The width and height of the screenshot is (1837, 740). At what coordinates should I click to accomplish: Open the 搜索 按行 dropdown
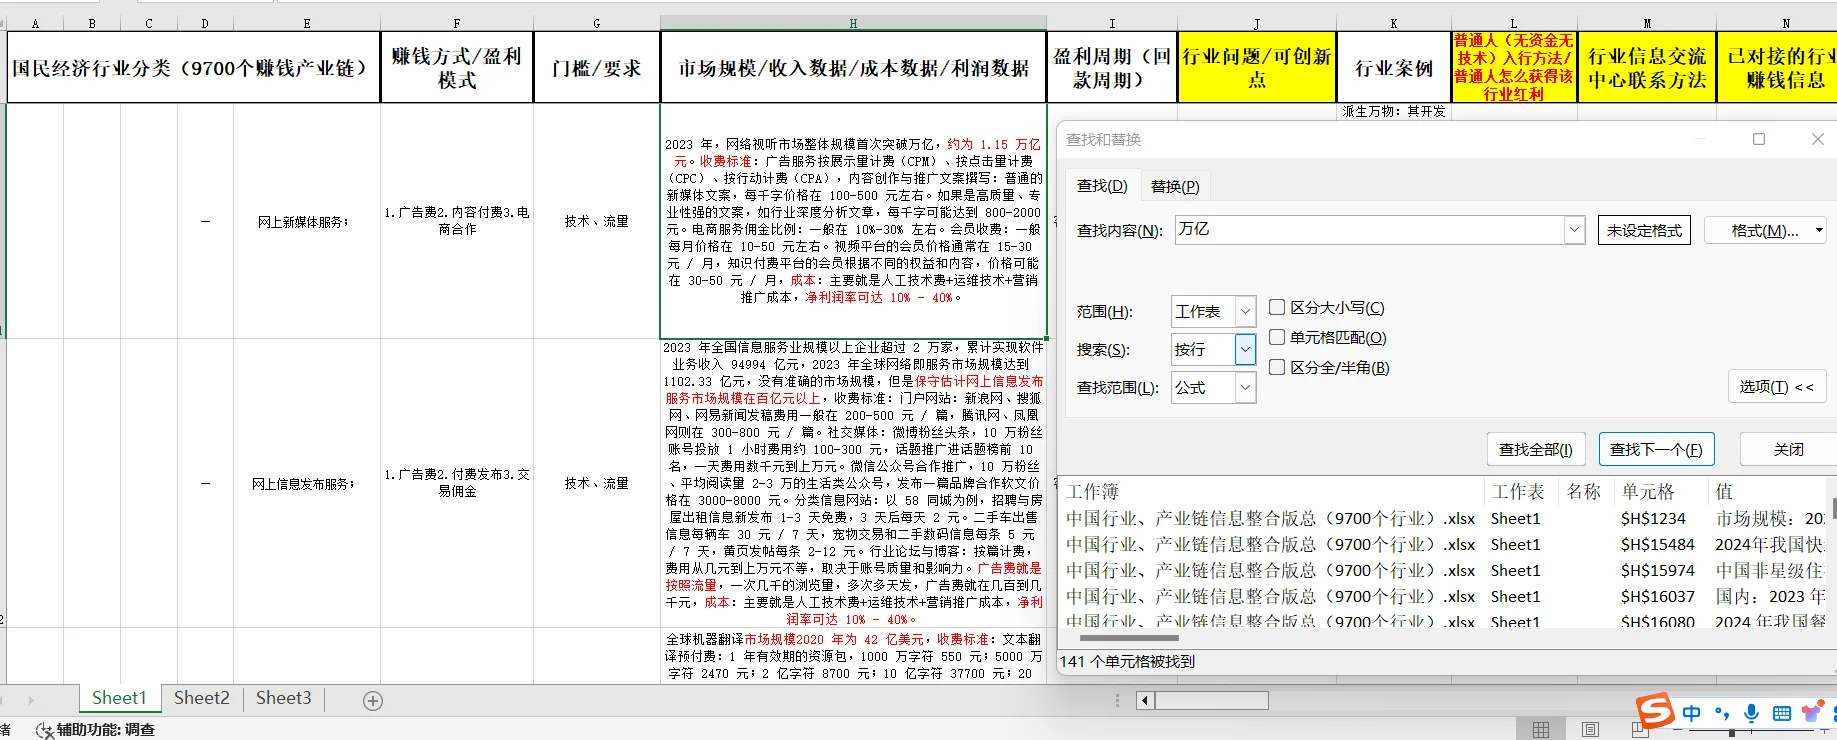coord(1245,349)
